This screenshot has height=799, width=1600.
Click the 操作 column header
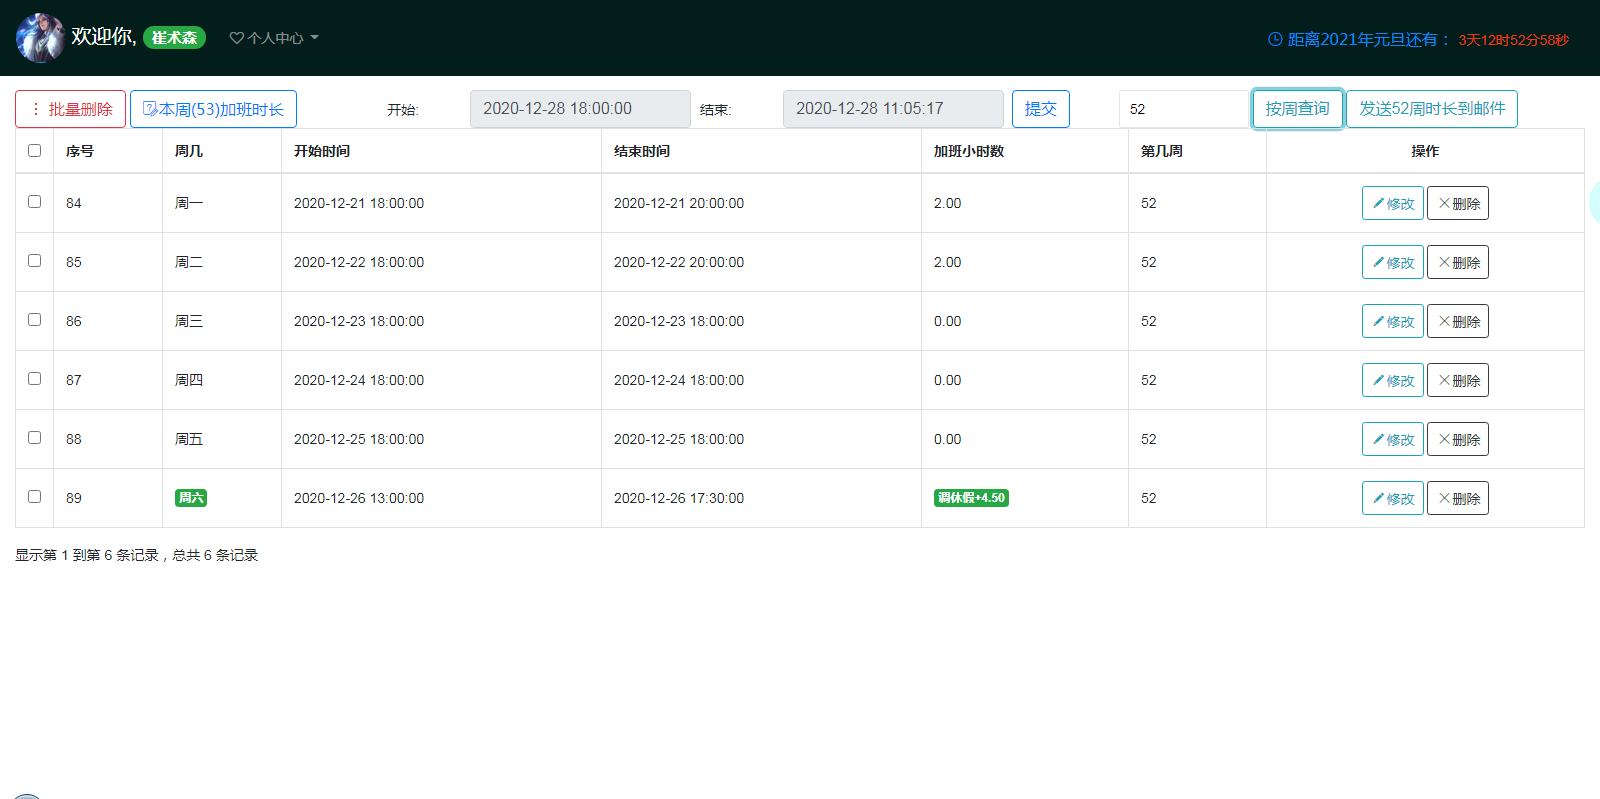pos(1425,151)
